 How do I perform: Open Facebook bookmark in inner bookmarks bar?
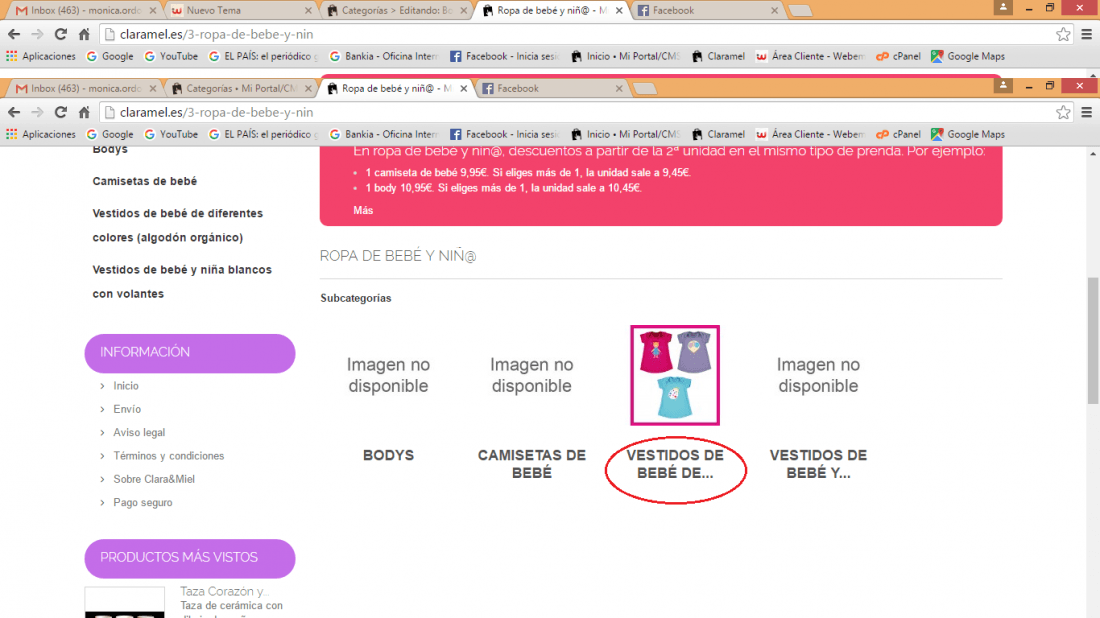[504, 134]
